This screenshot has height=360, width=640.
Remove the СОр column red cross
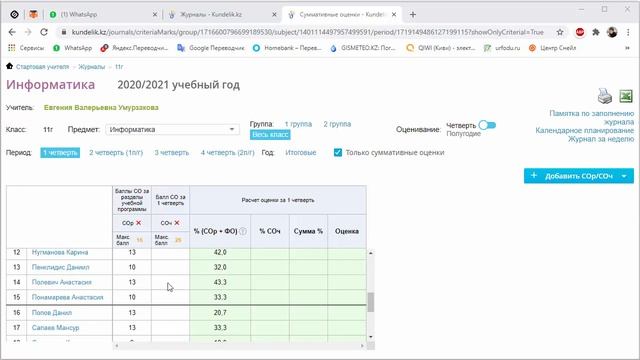pos(138,223)
